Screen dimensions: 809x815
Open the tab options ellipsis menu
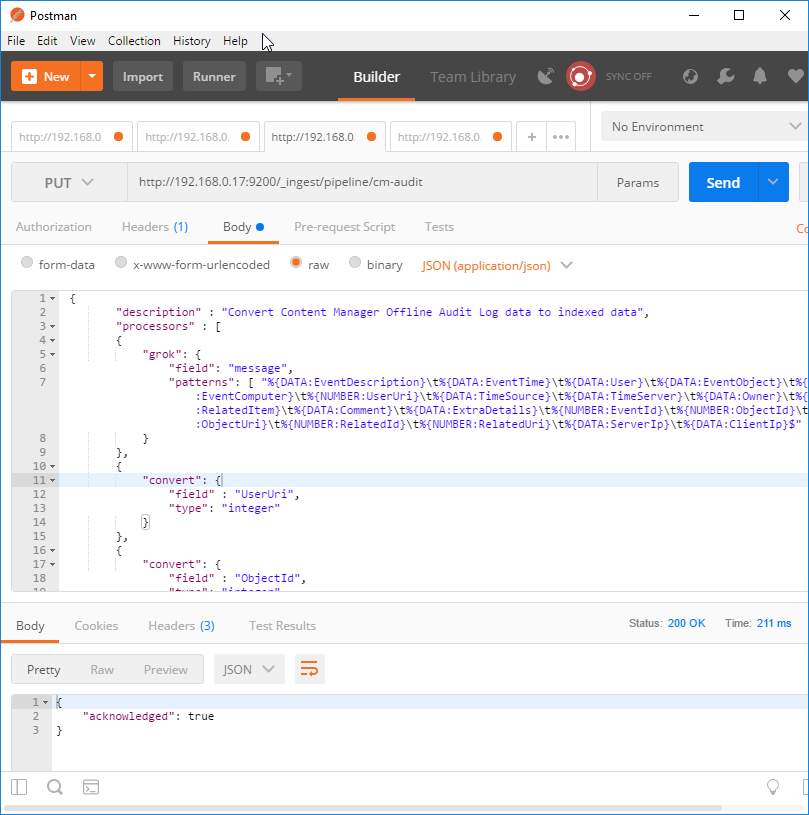tap(560, 137)
